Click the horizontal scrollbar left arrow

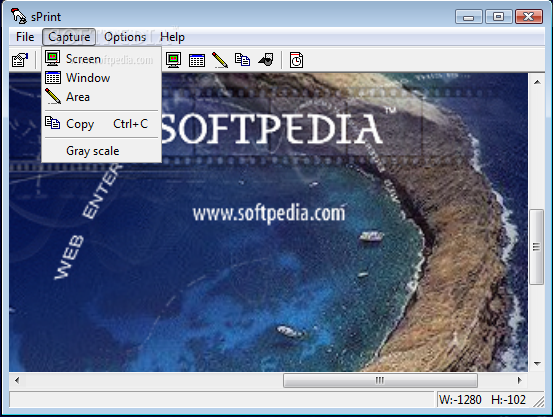(x=17, y=380)
